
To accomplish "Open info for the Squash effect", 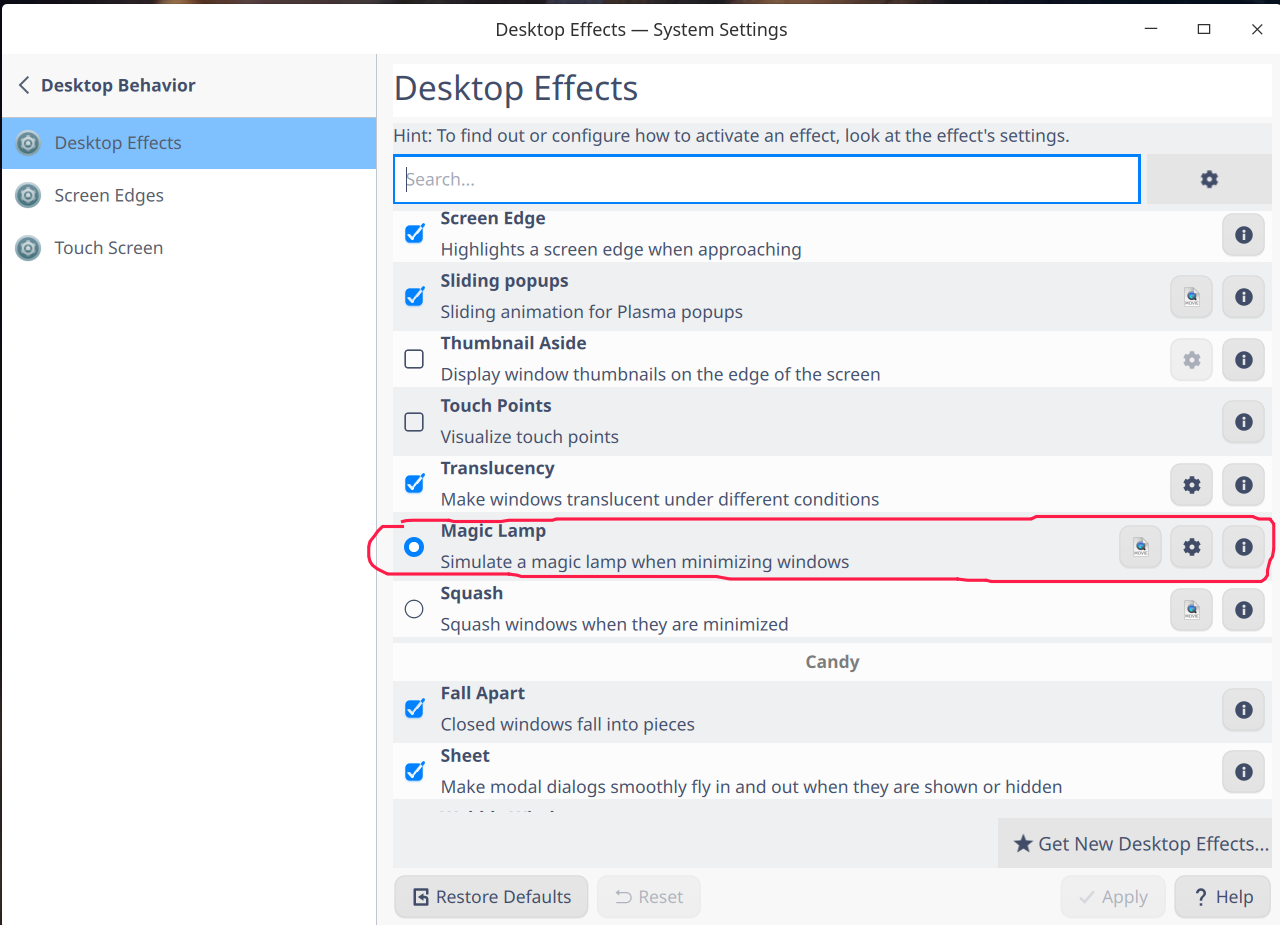I will 1243,610.
